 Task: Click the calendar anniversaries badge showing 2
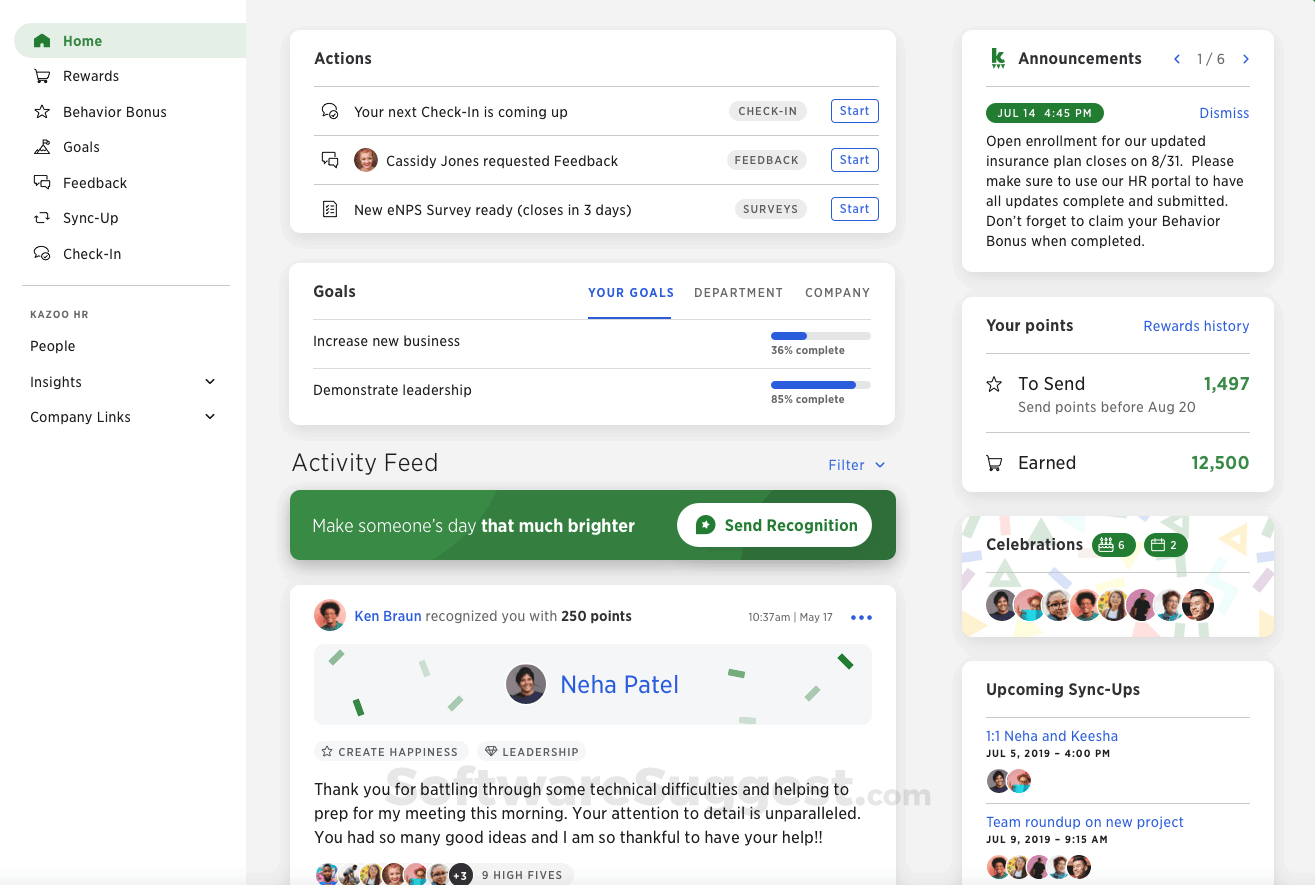1166,545
